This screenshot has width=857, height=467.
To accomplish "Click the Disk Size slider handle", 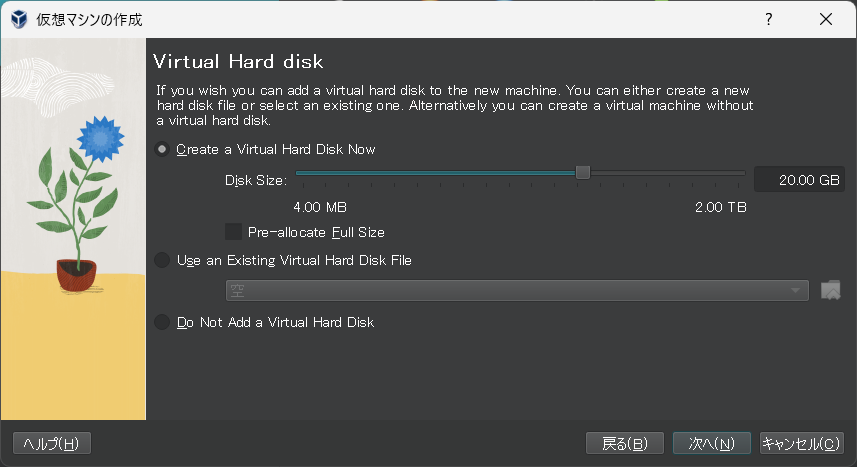I will [583, 173].
